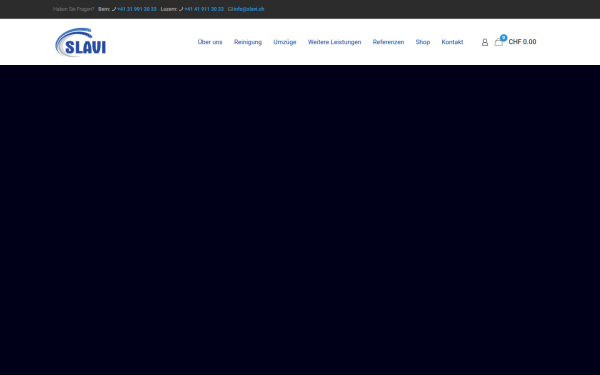Open the user account icon

tap(484, 42)
